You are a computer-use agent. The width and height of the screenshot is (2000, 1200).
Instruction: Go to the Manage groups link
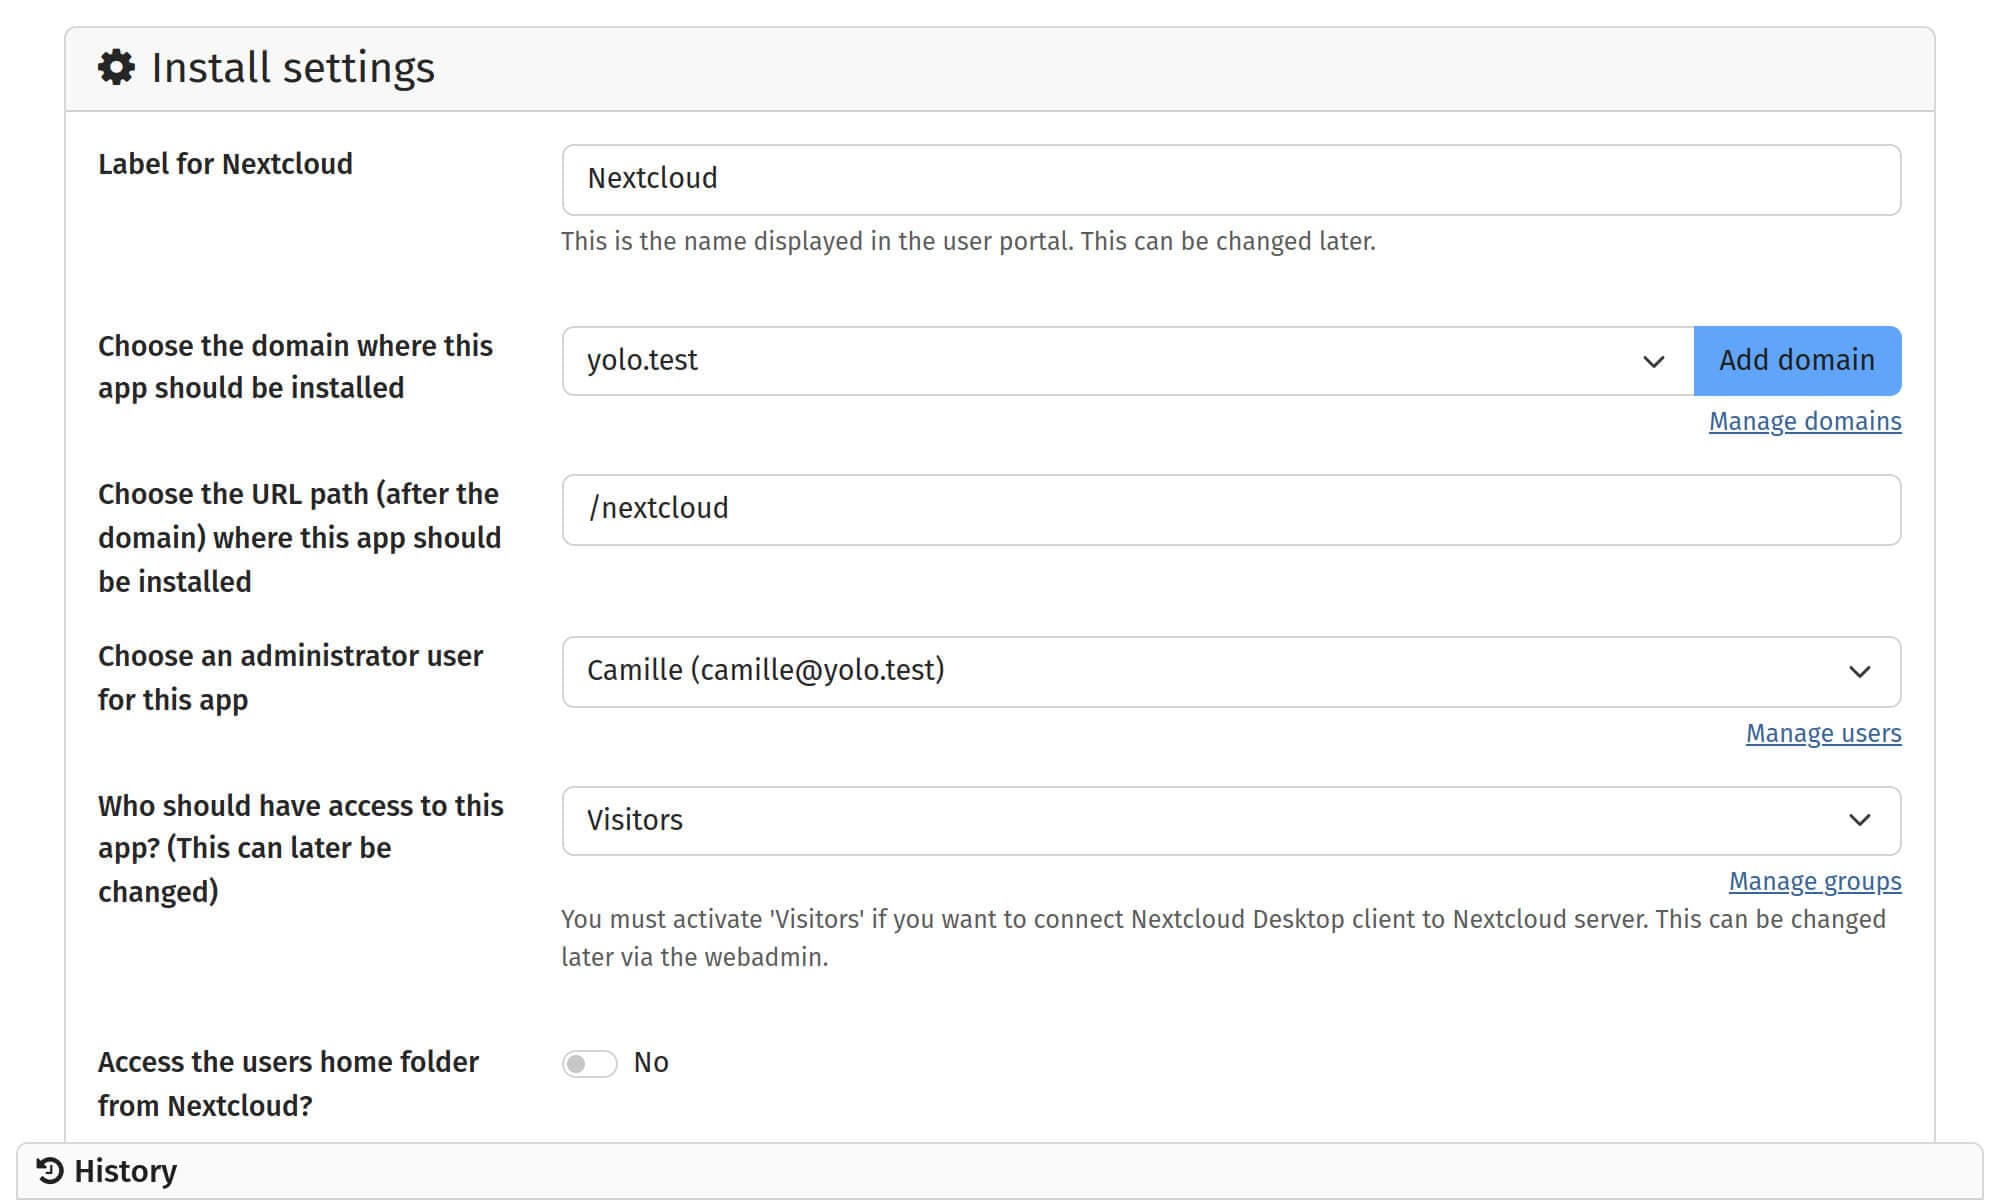(1814, 882)
